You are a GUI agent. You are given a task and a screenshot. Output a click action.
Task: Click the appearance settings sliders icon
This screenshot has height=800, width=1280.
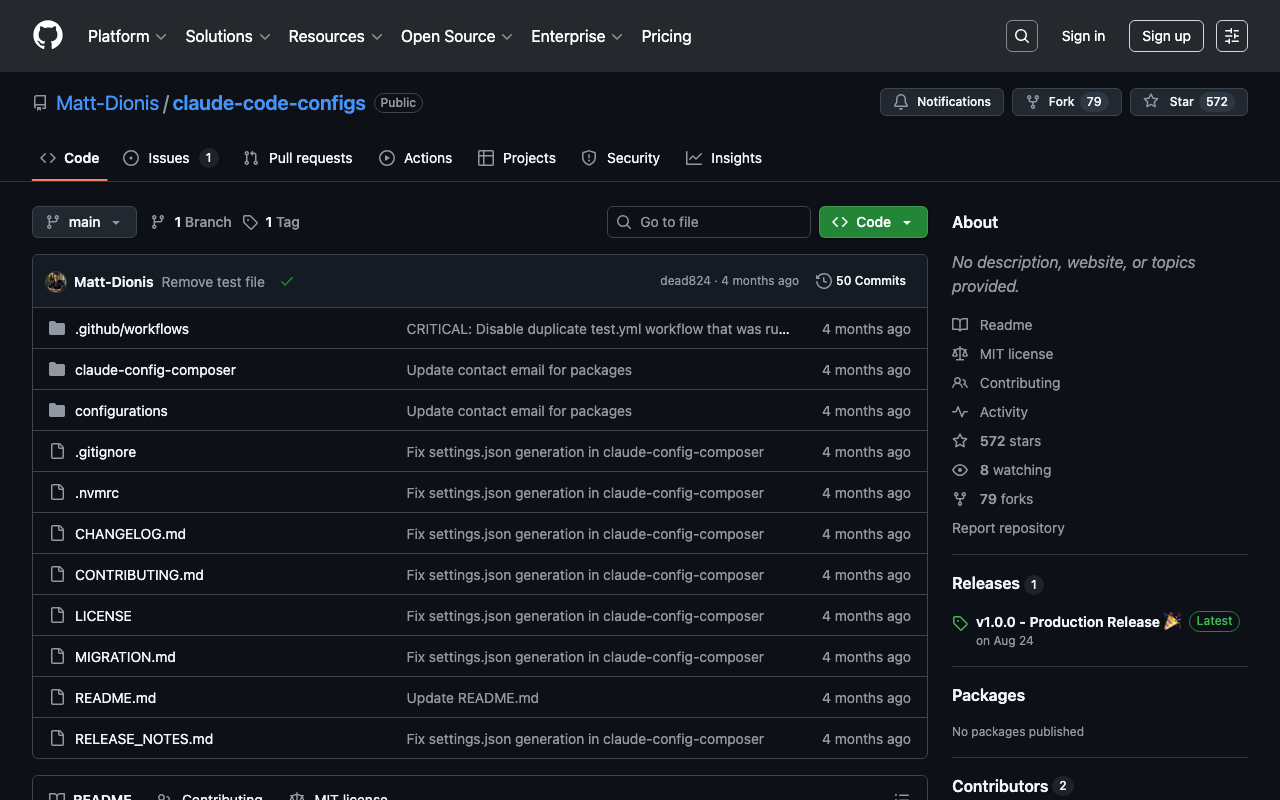(1231, 36)
